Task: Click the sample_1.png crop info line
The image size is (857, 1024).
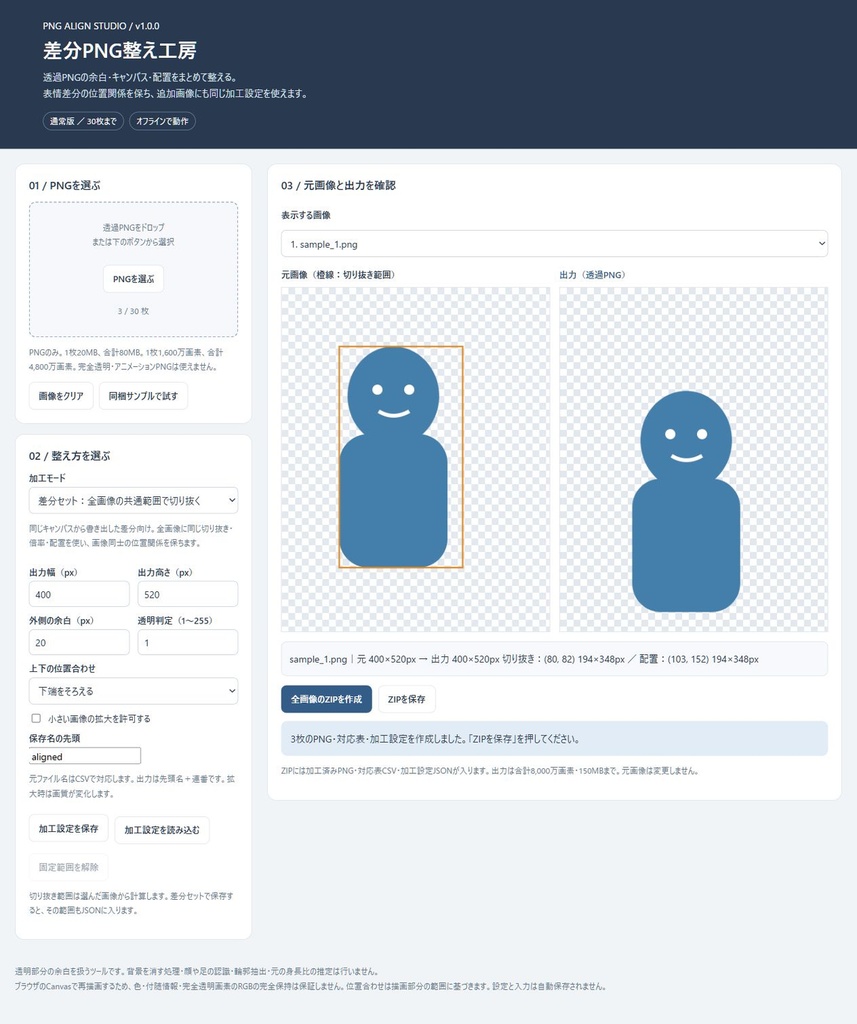Action: click(x=555, y=659)
